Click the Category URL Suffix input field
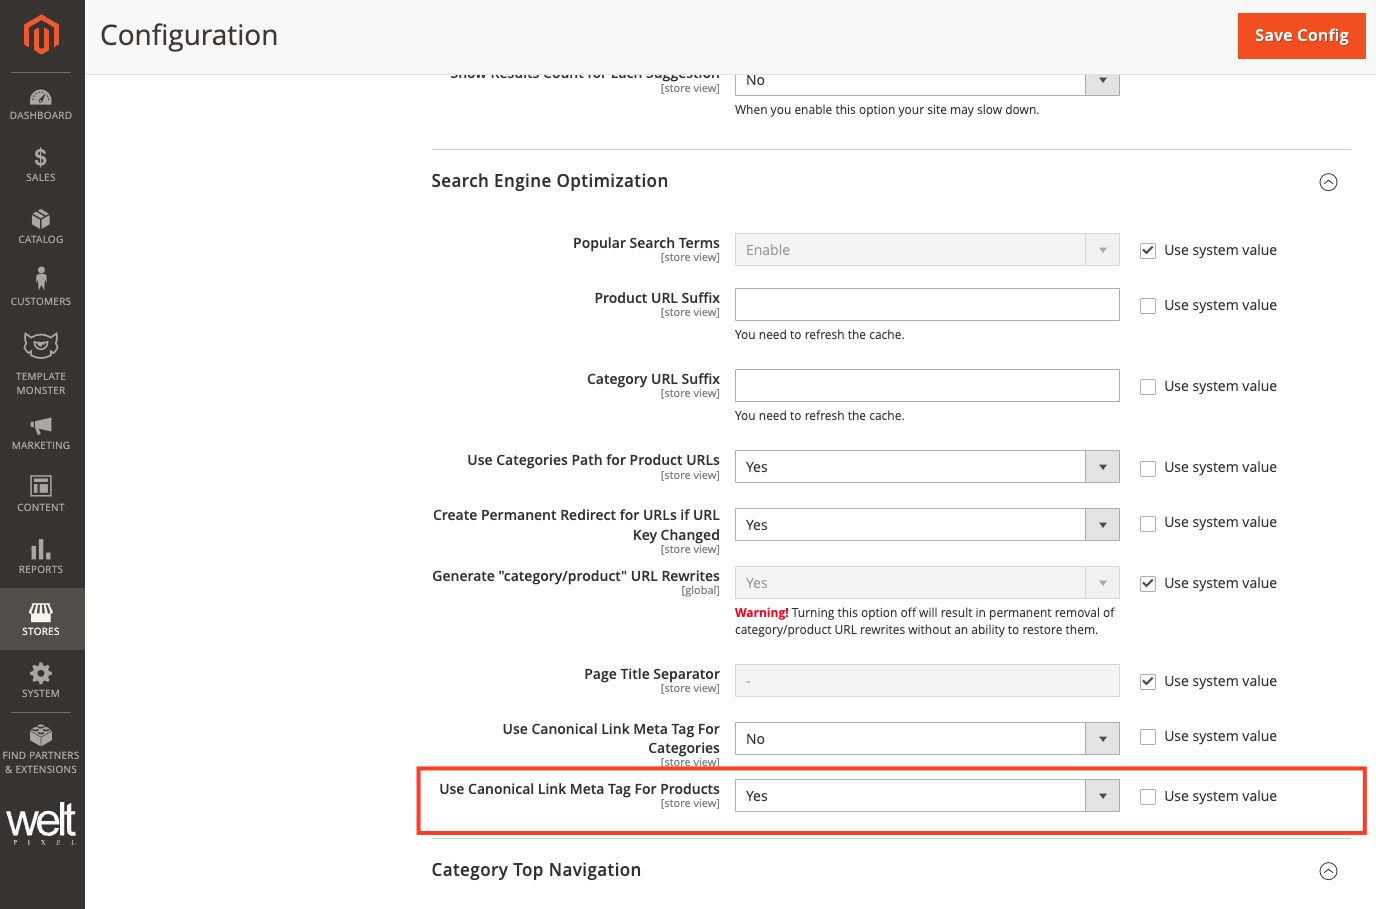 coord(926,386)
